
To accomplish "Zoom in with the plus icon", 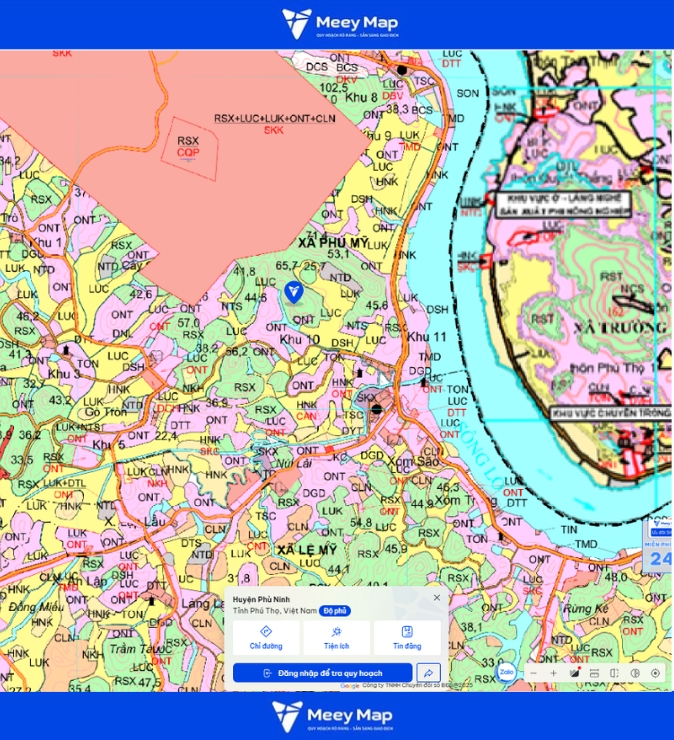I will click(x=554, y=673).
